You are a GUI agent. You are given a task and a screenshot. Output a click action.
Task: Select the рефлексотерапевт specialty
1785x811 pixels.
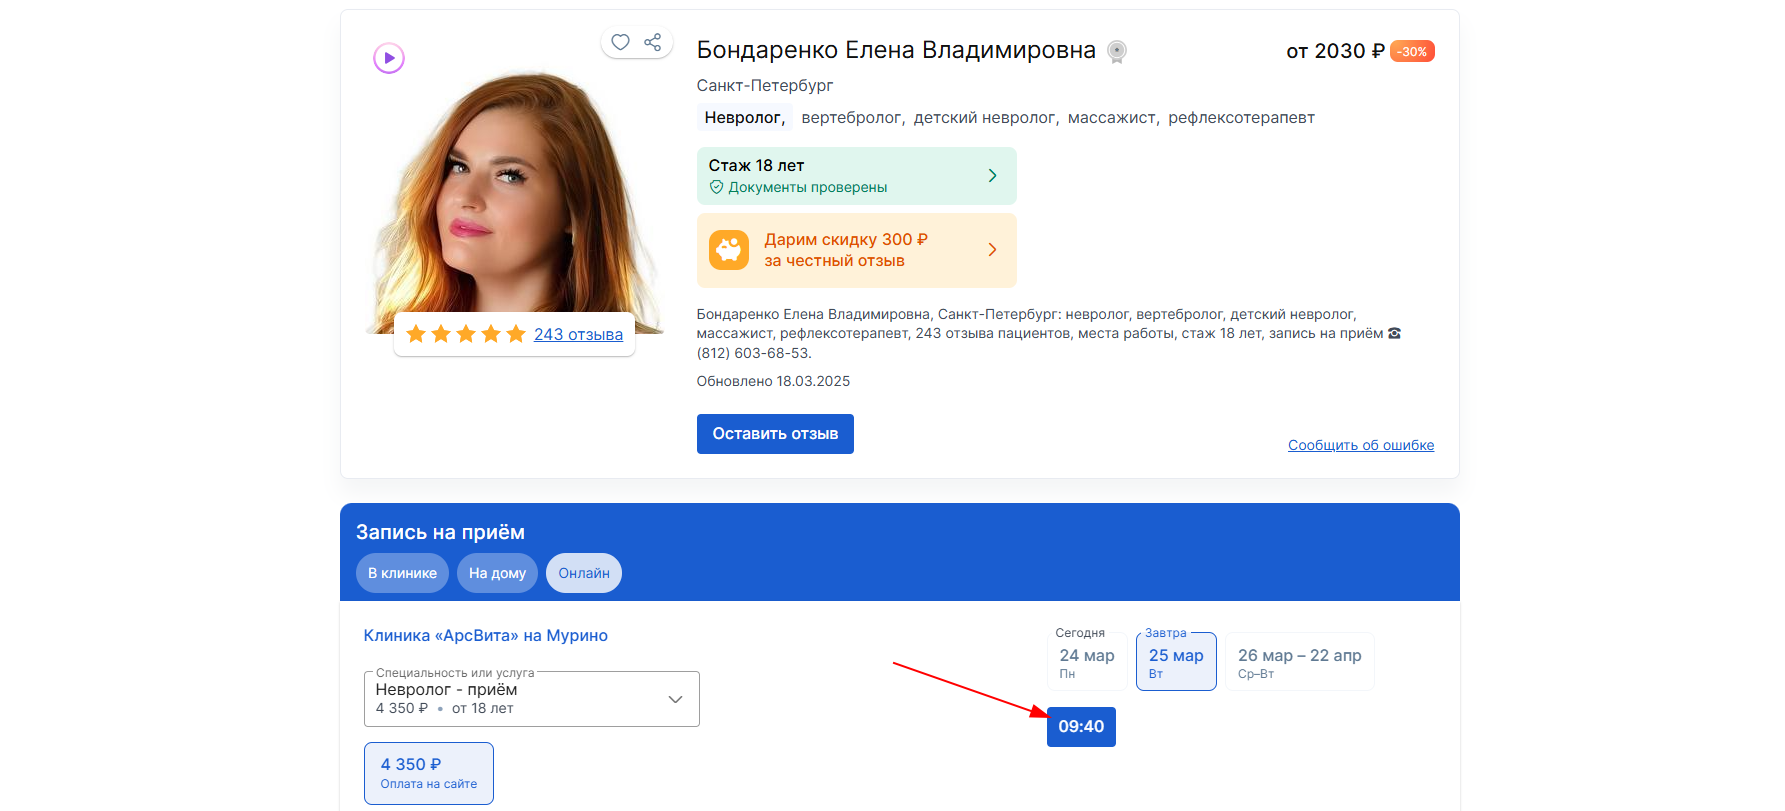coord(1241,118)
